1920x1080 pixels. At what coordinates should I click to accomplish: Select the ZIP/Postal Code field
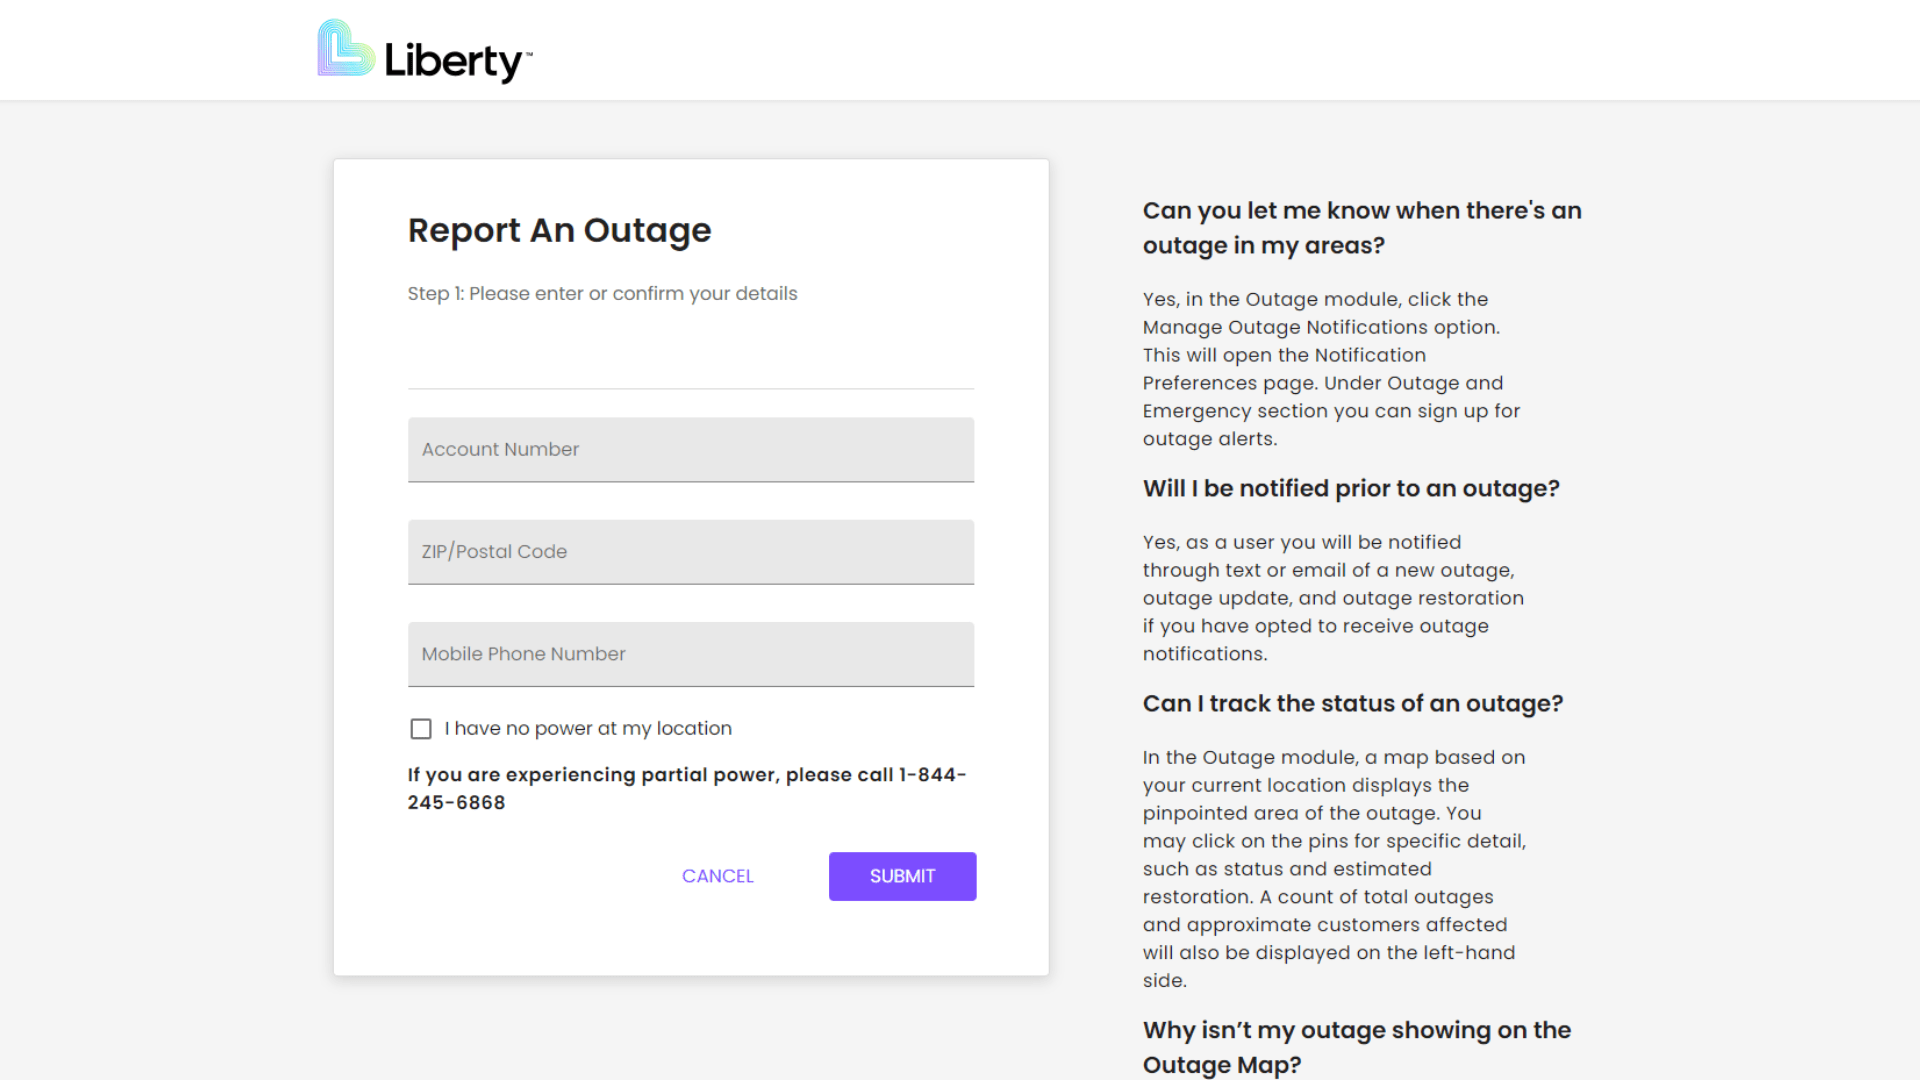[690, 551]
